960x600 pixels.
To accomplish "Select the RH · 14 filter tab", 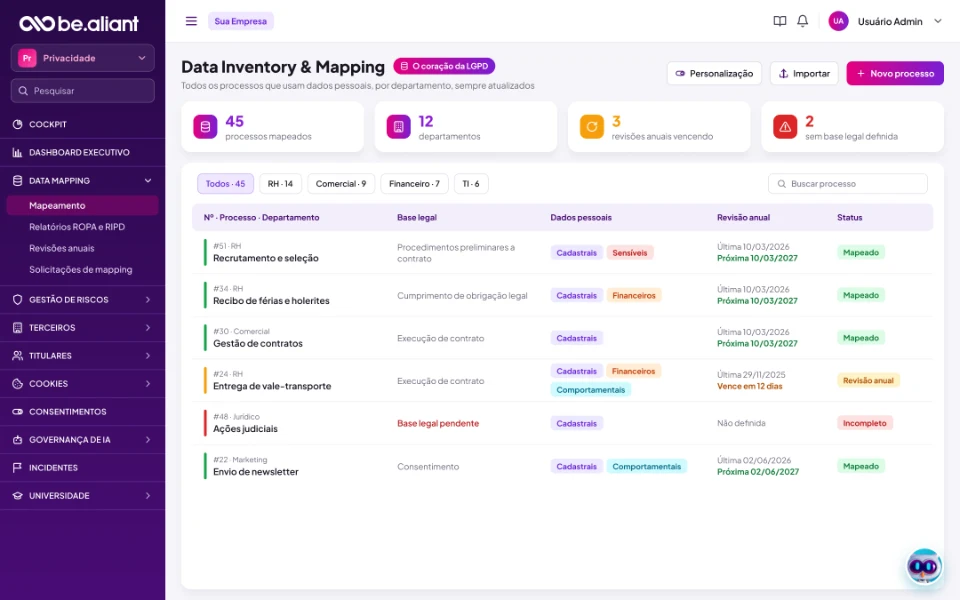I will [280, 184].
